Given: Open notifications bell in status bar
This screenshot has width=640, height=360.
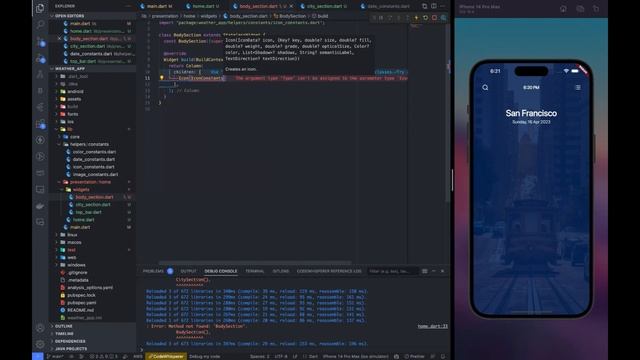Looking at the screenshot, I should (443, 356).
